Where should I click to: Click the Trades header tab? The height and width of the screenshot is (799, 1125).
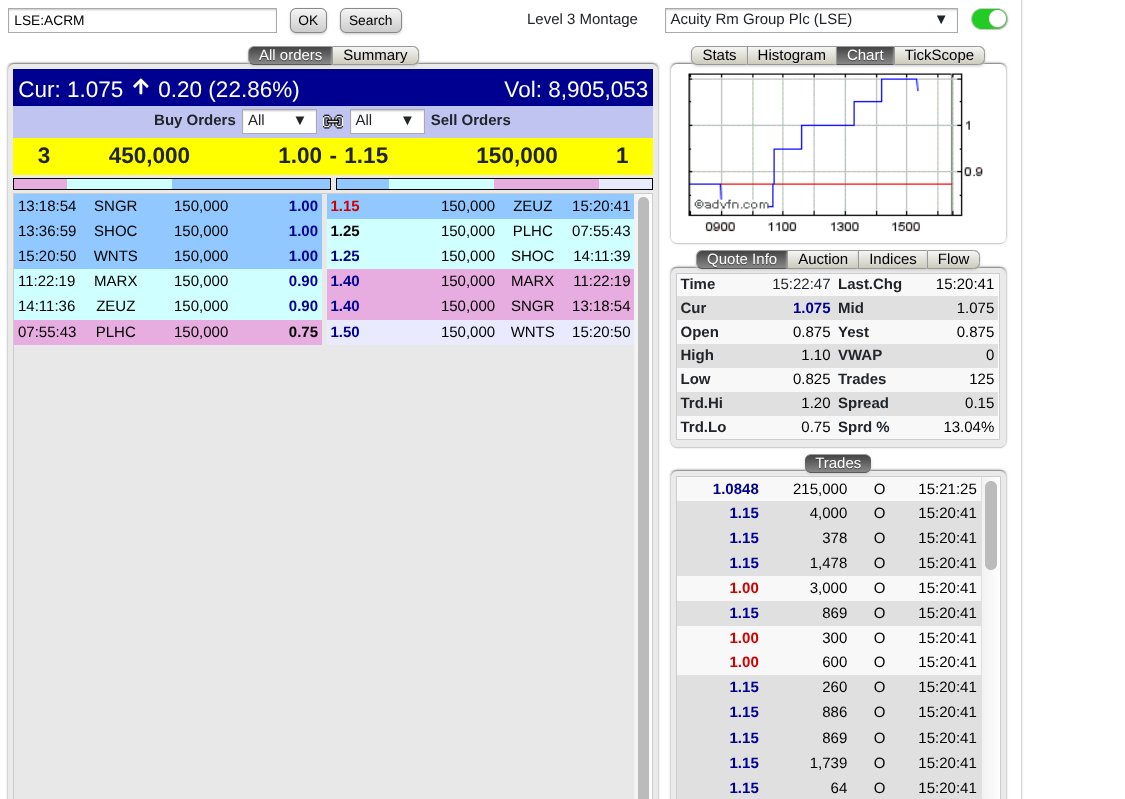[x=838, y=463]
